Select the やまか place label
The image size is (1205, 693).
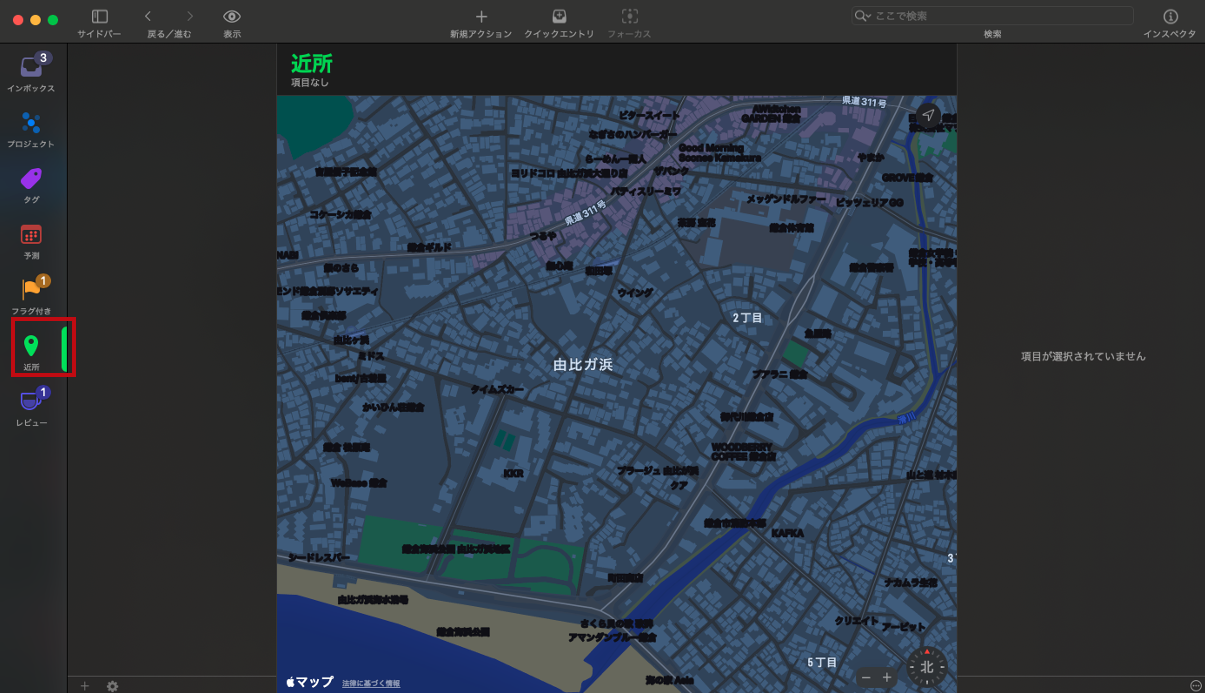pos(870,157)
